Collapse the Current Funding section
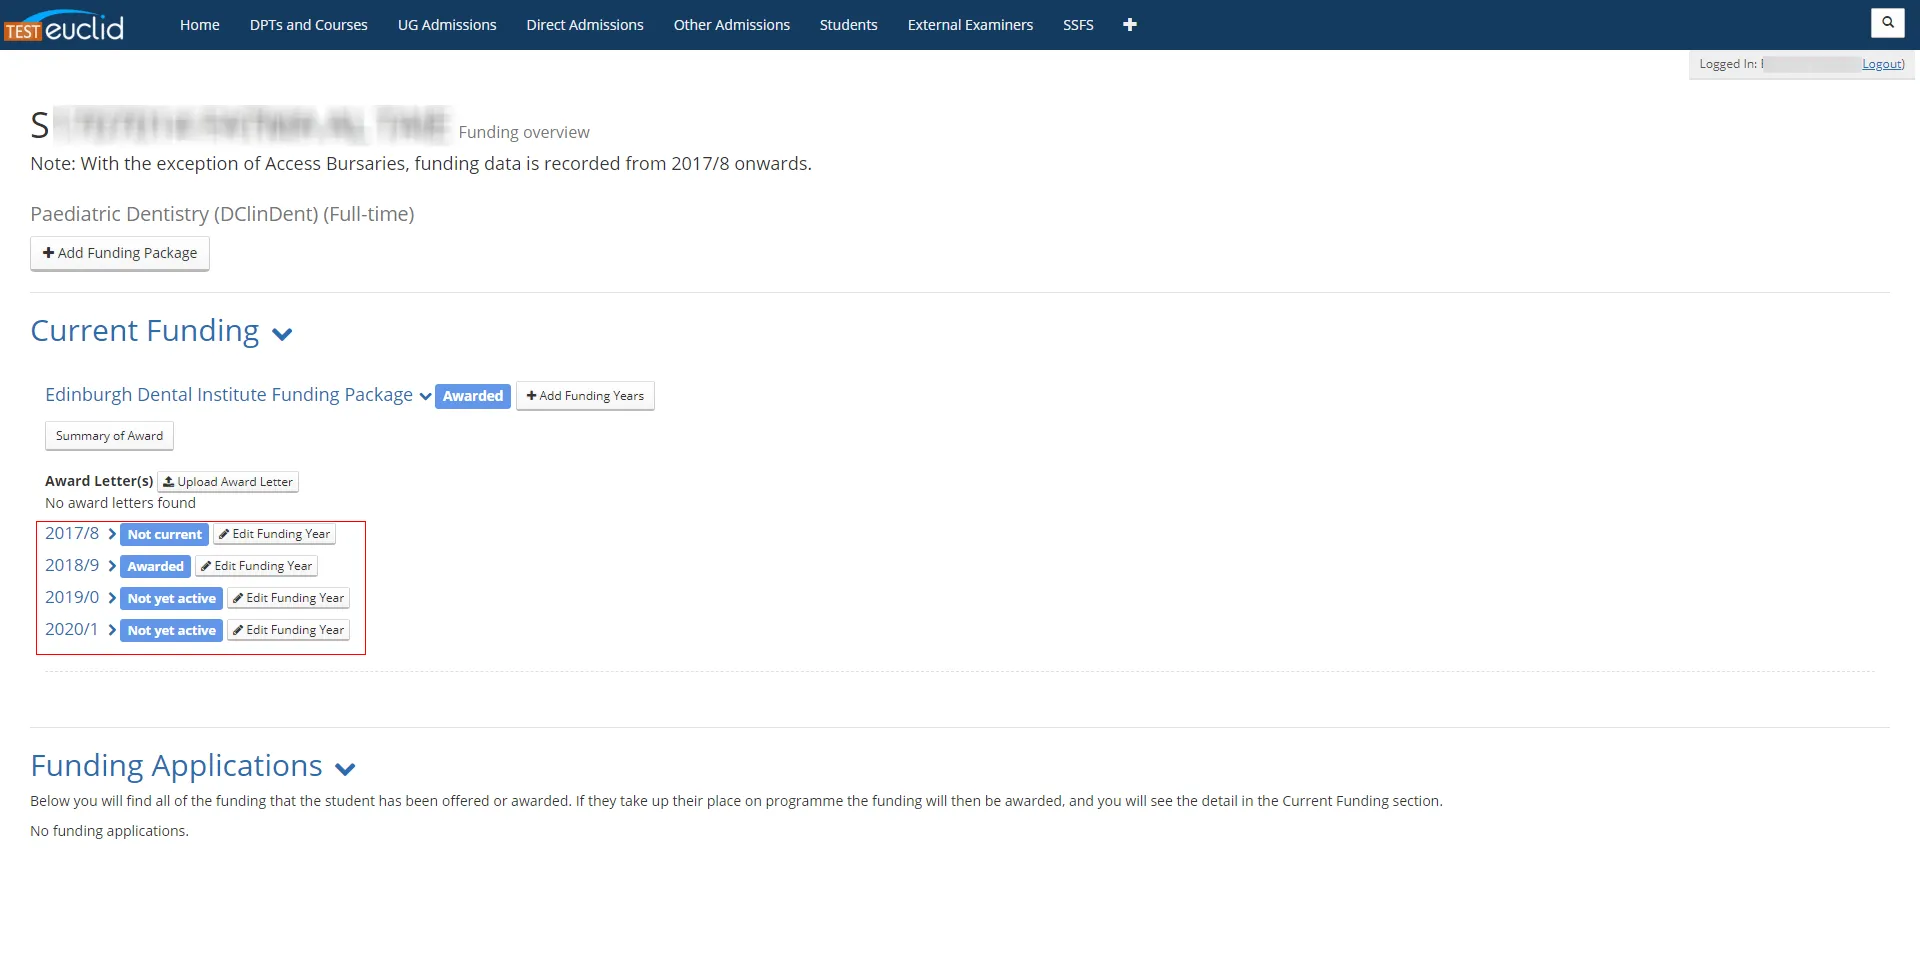The image size is (1920, 969). pyautogui.click(x=282, y=335)
